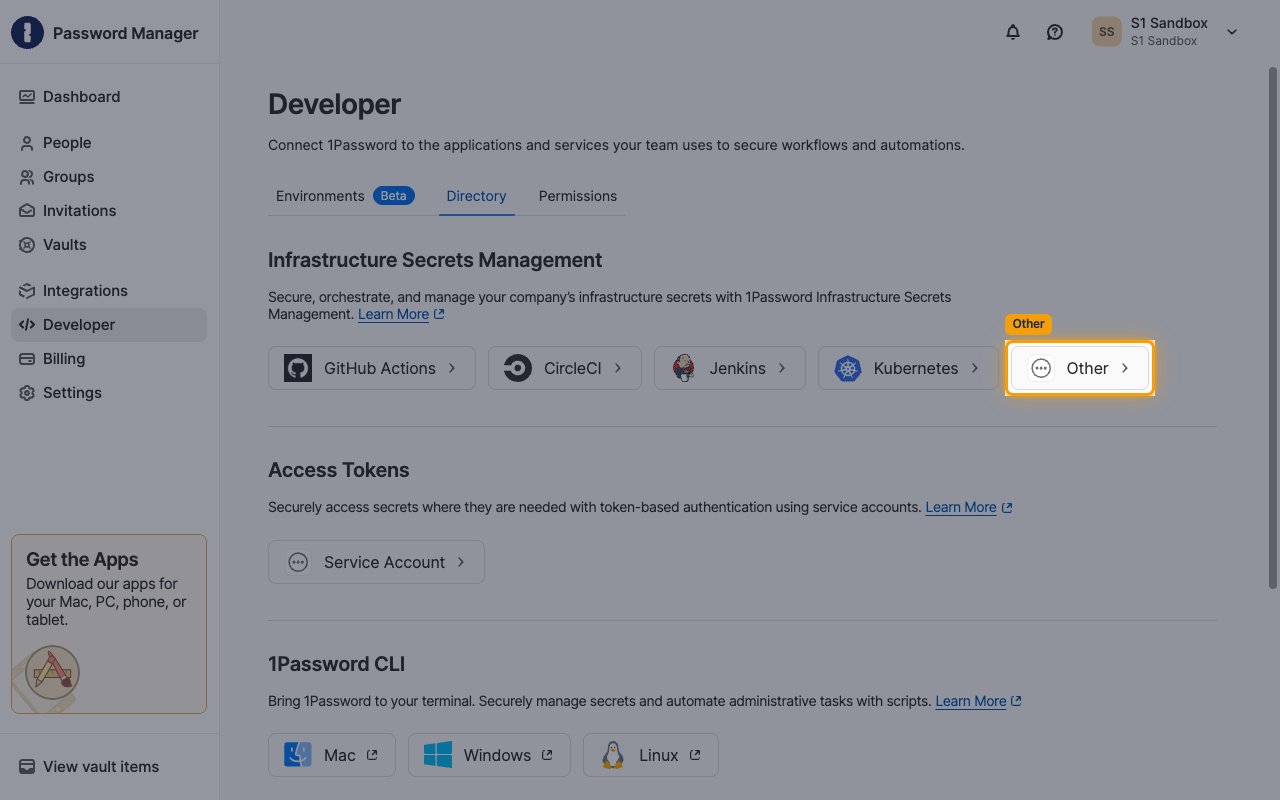The height and width of the screenshot is (800, 1280).
Task: Click the SS account avatar
Action: point(1107,32)
